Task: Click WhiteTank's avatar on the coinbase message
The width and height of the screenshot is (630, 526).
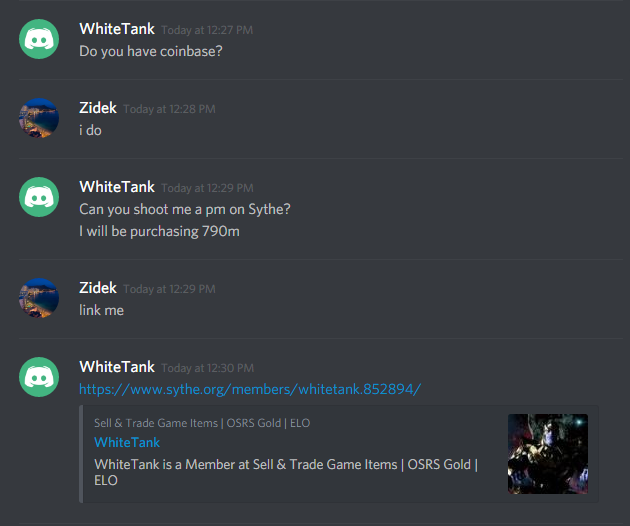Action: click(39, 39)
